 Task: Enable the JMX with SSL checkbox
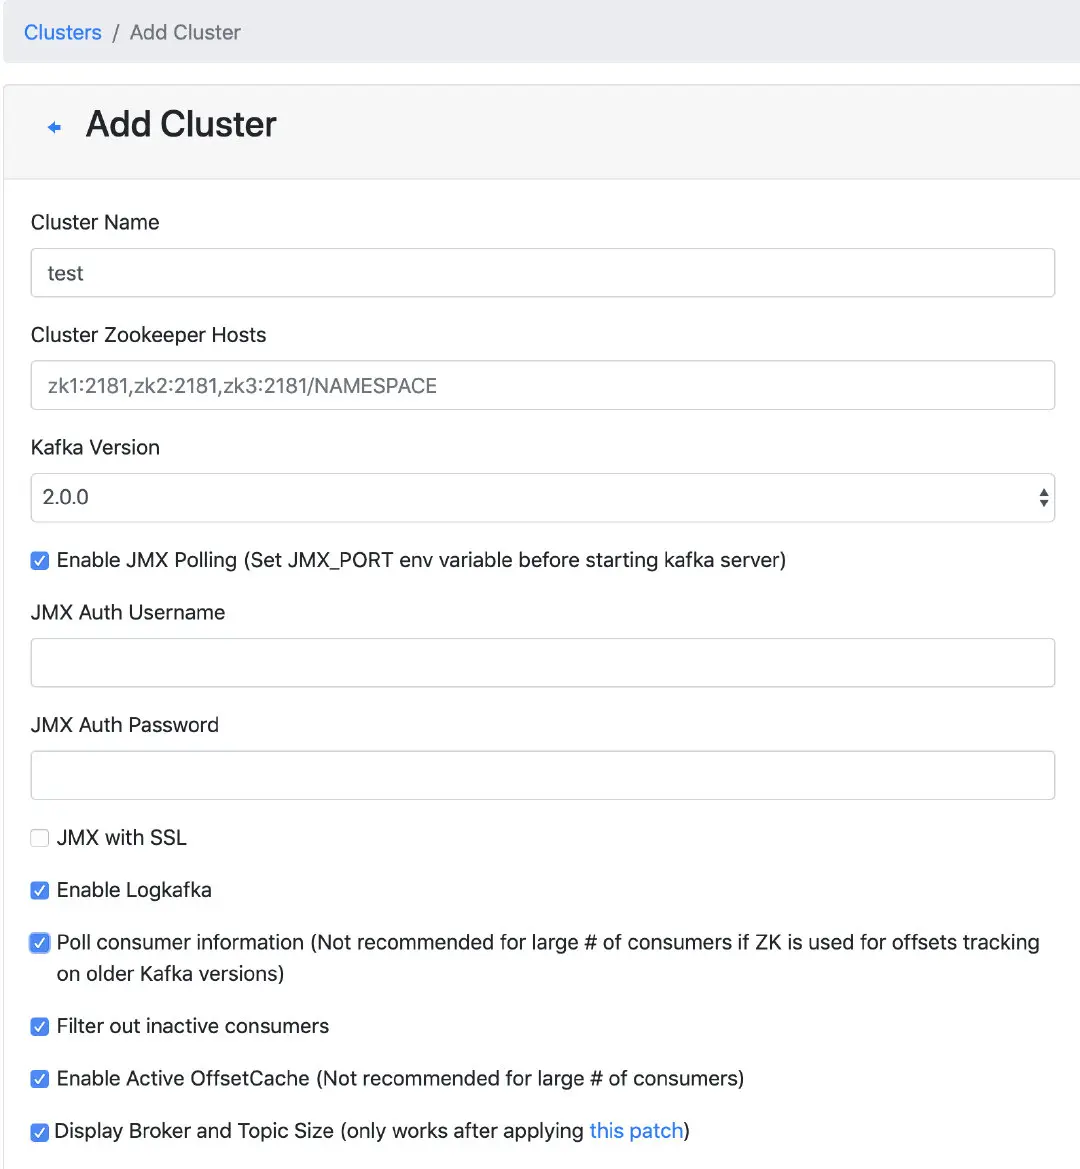pos(40,838)
